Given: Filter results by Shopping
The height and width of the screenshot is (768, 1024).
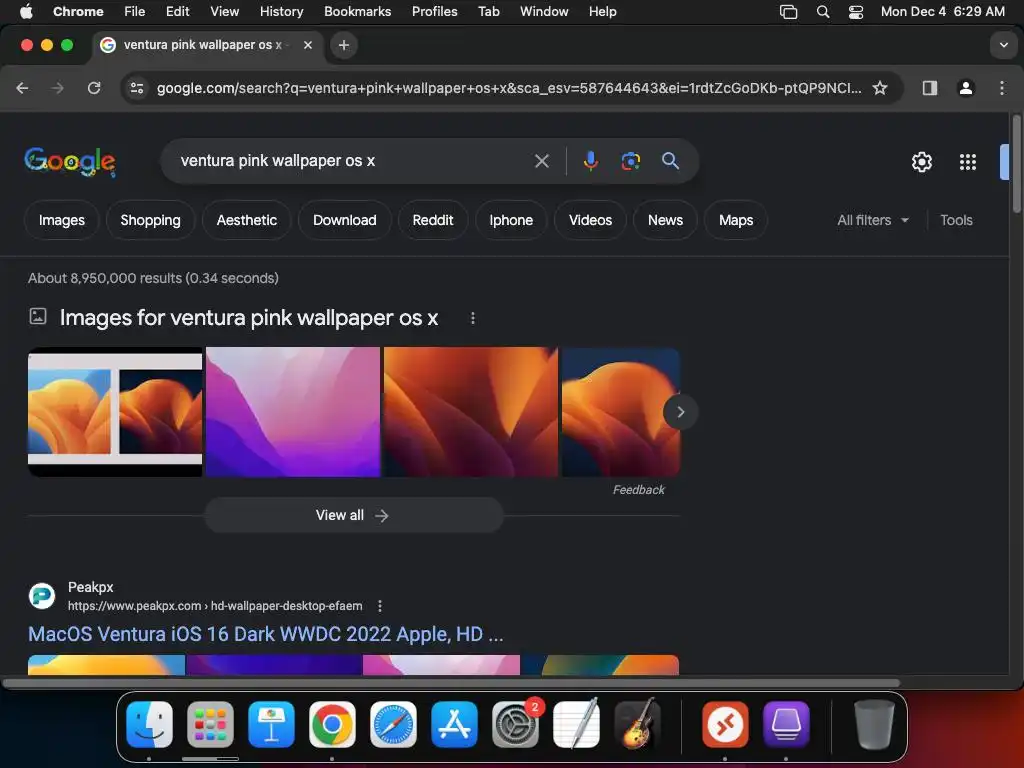Looking at the screenshot, I should [x=150, y=220].
